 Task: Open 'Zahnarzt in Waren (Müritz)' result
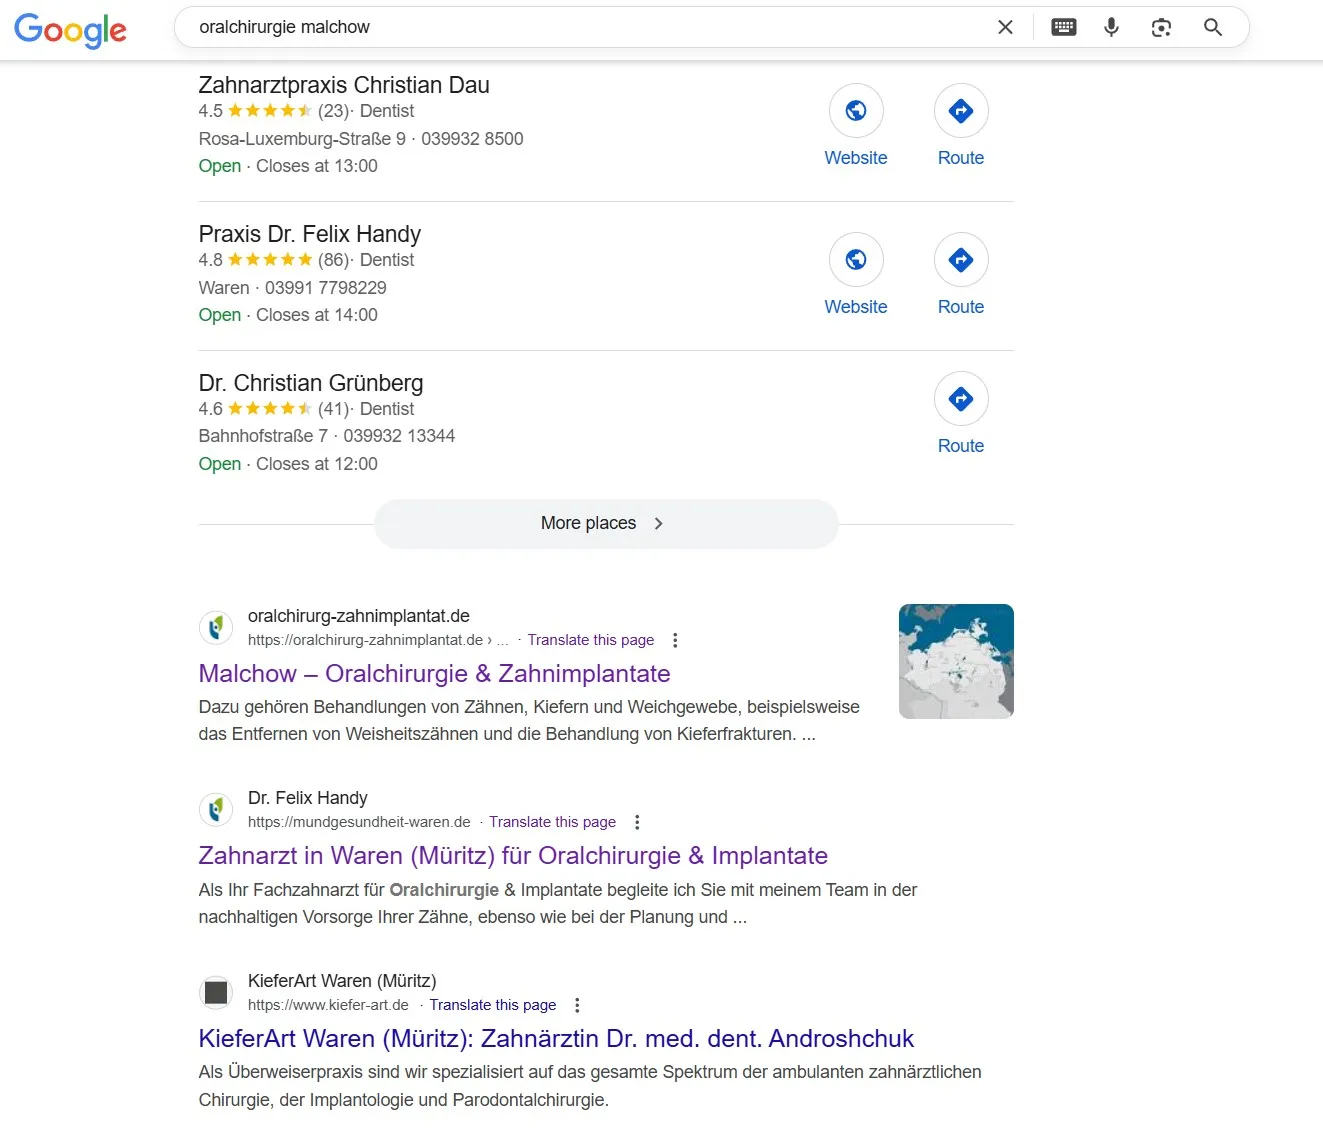(x=513, y=856)
